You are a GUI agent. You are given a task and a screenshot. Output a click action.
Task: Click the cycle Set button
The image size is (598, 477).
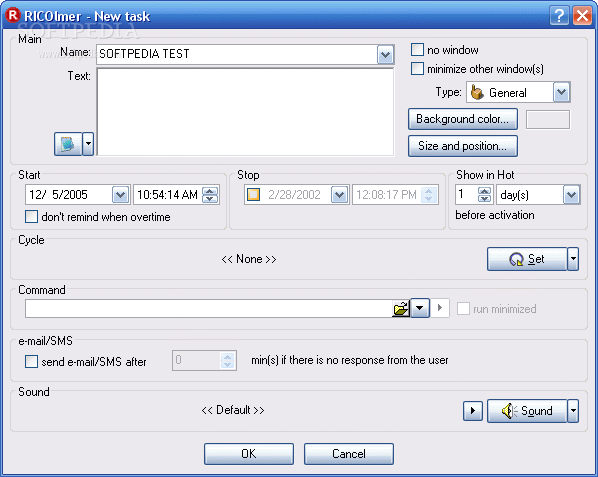(527, 259)
